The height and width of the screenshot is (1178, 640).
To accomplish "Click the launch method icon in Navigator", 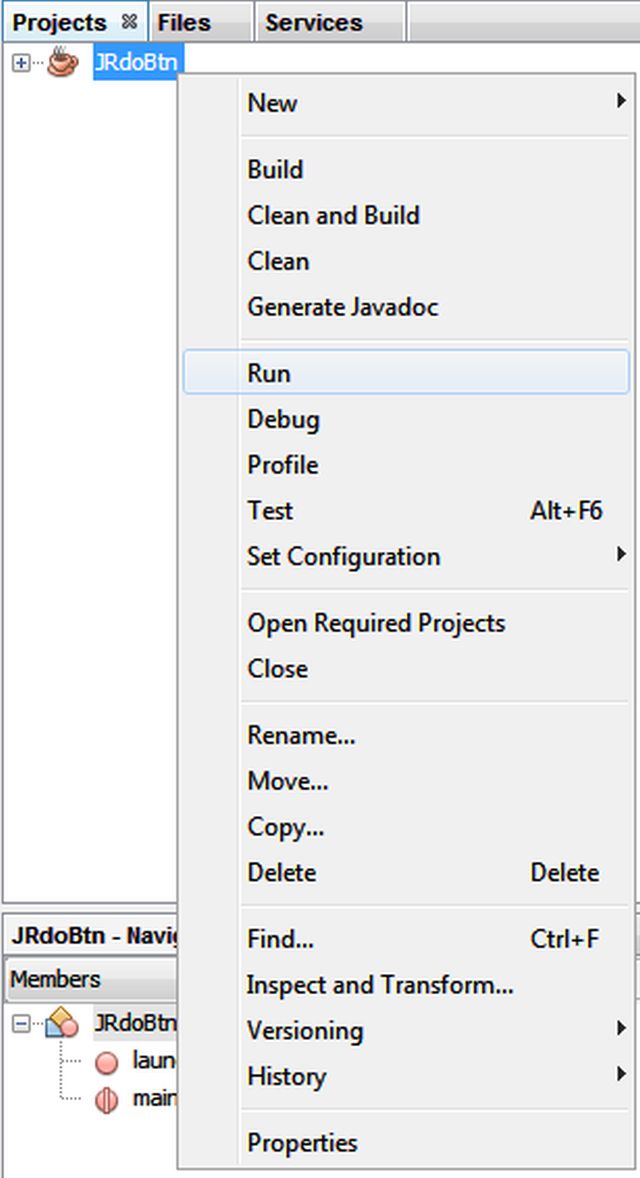I will tap(105, 1062).
